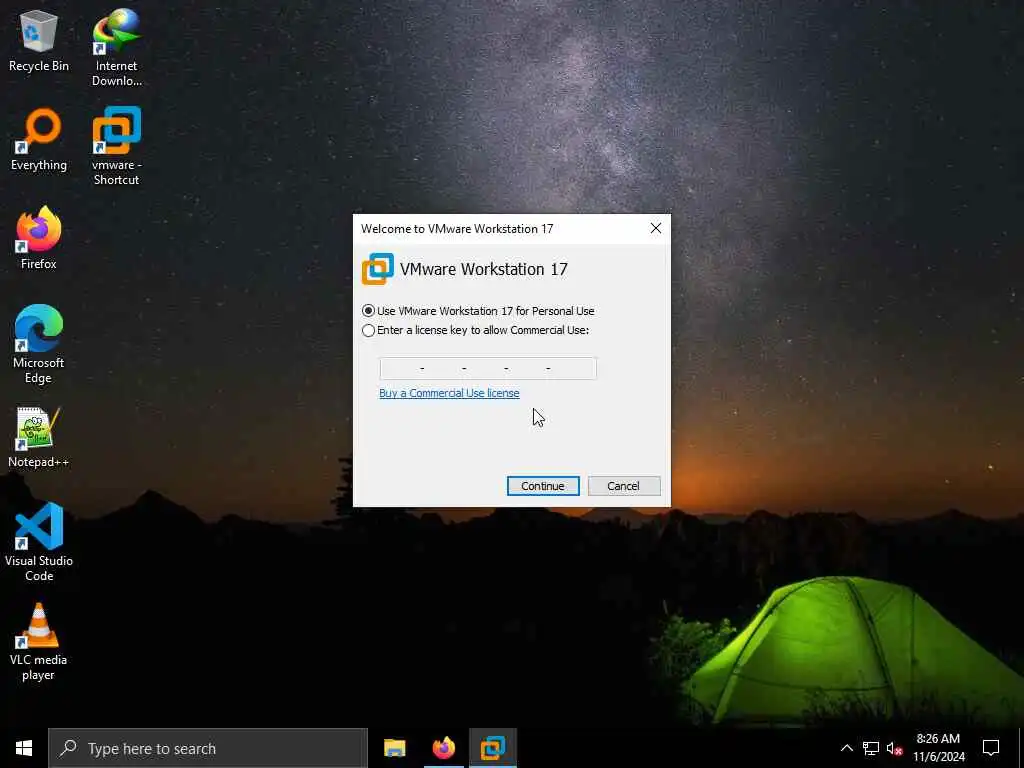Viewport: 1024px width, 768px height.
Task: Click the Continue button
Action: (x=543, y=486)
